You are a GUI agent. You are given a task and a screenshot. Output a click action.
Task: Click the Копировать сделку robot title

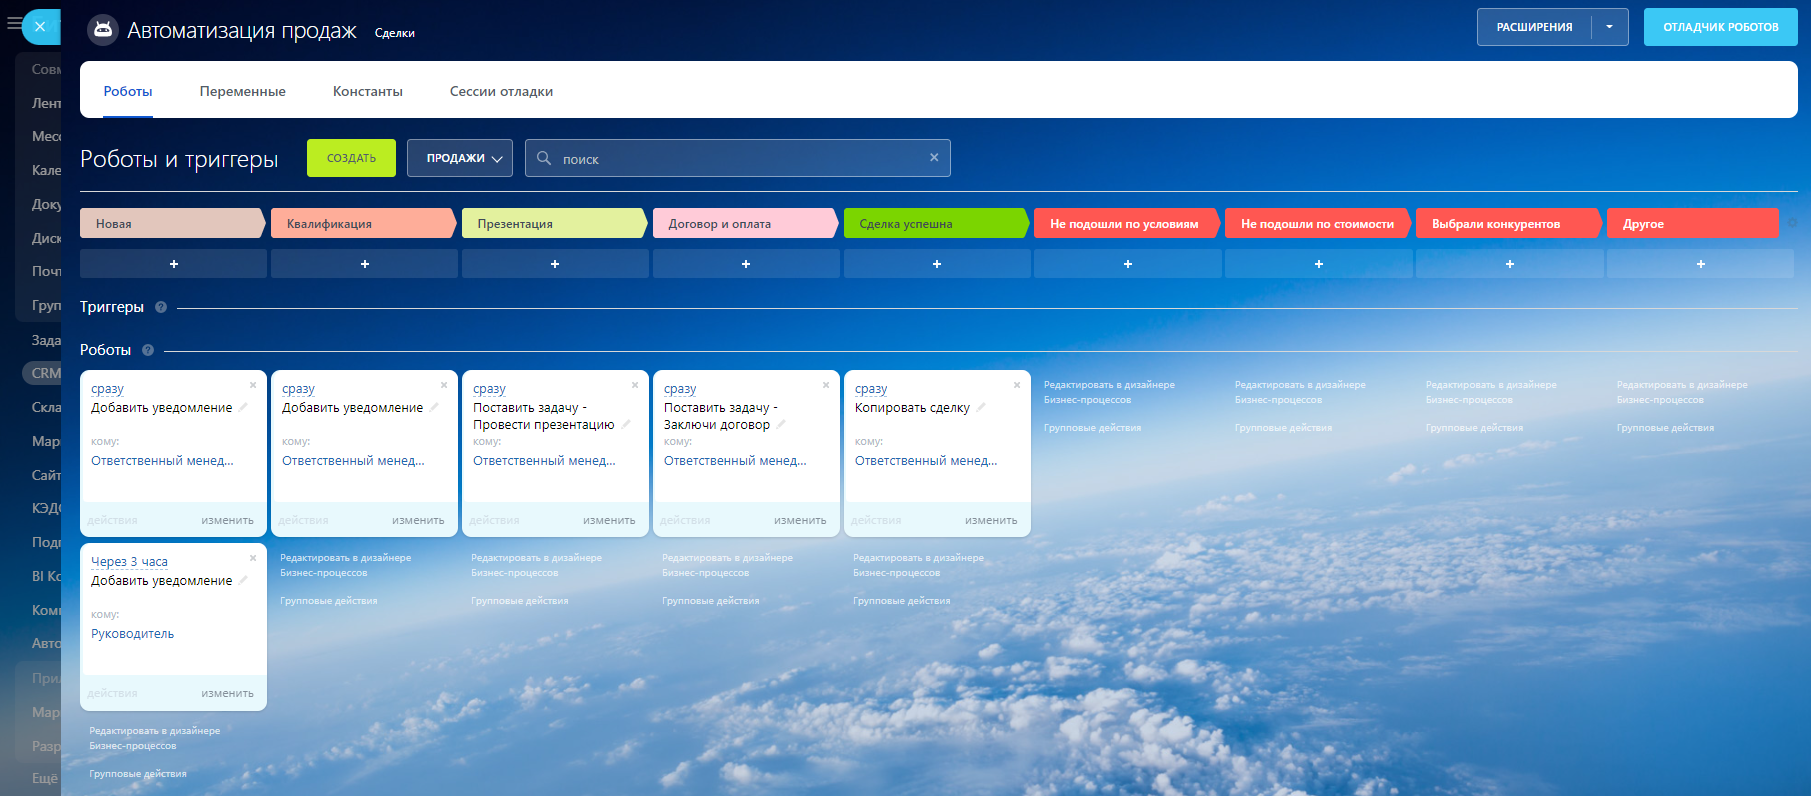912,407
